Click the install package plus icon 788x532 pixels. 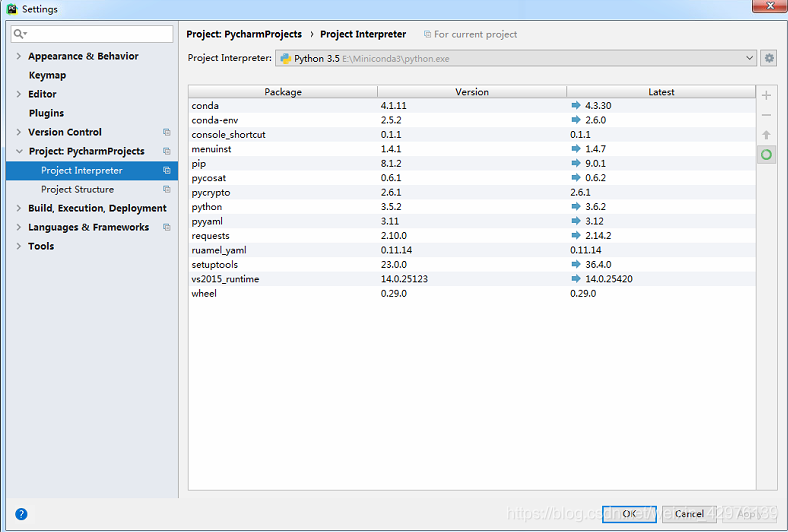coord(766,95)
